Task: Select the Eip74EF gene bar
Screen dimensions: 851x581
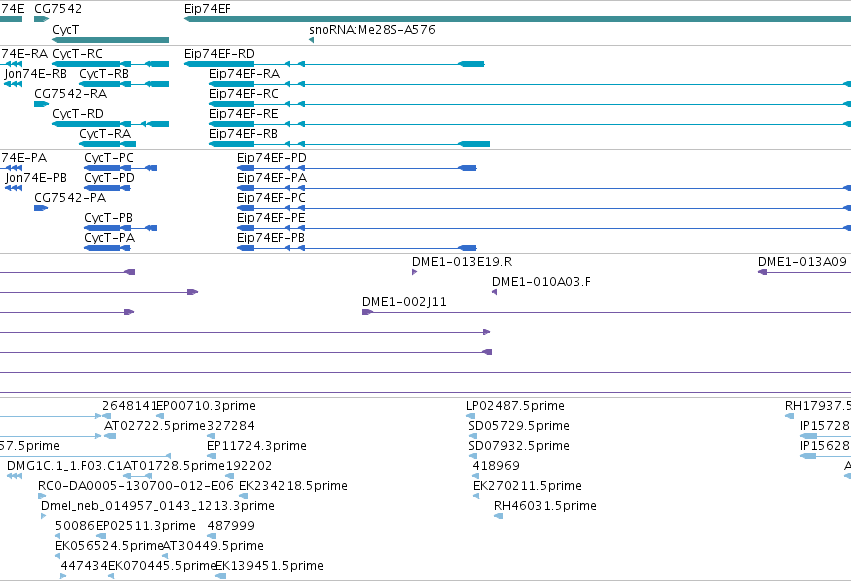Action: 517,19
